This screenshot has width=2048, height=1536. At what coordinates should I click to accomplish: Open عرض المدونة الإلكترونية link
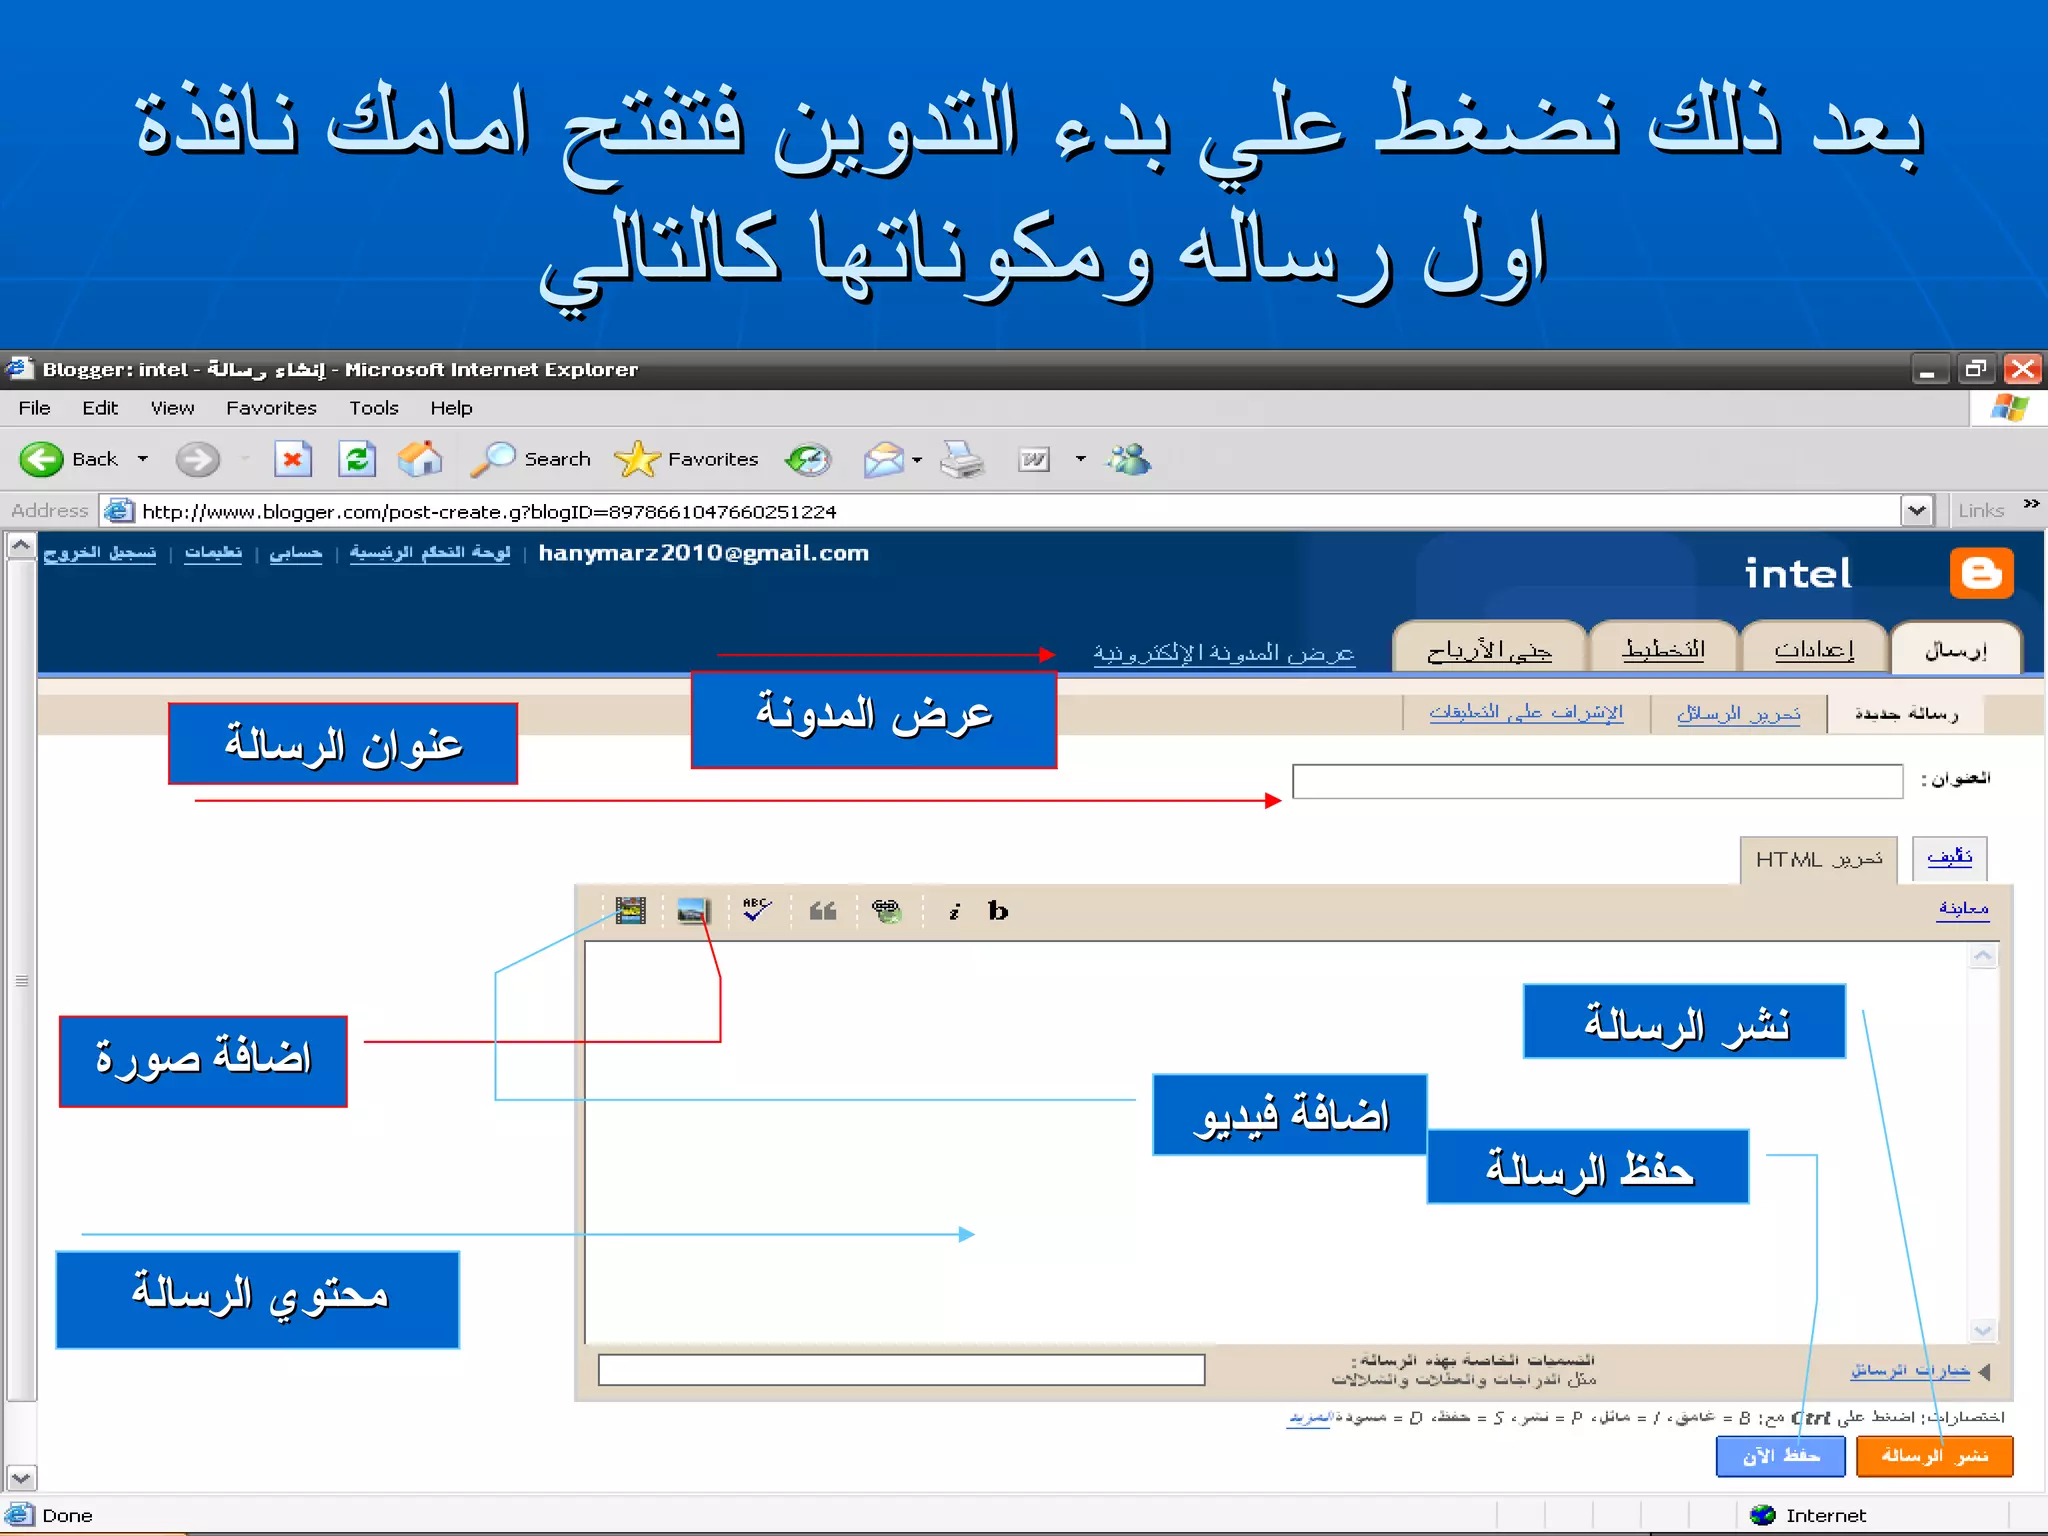1224,653
